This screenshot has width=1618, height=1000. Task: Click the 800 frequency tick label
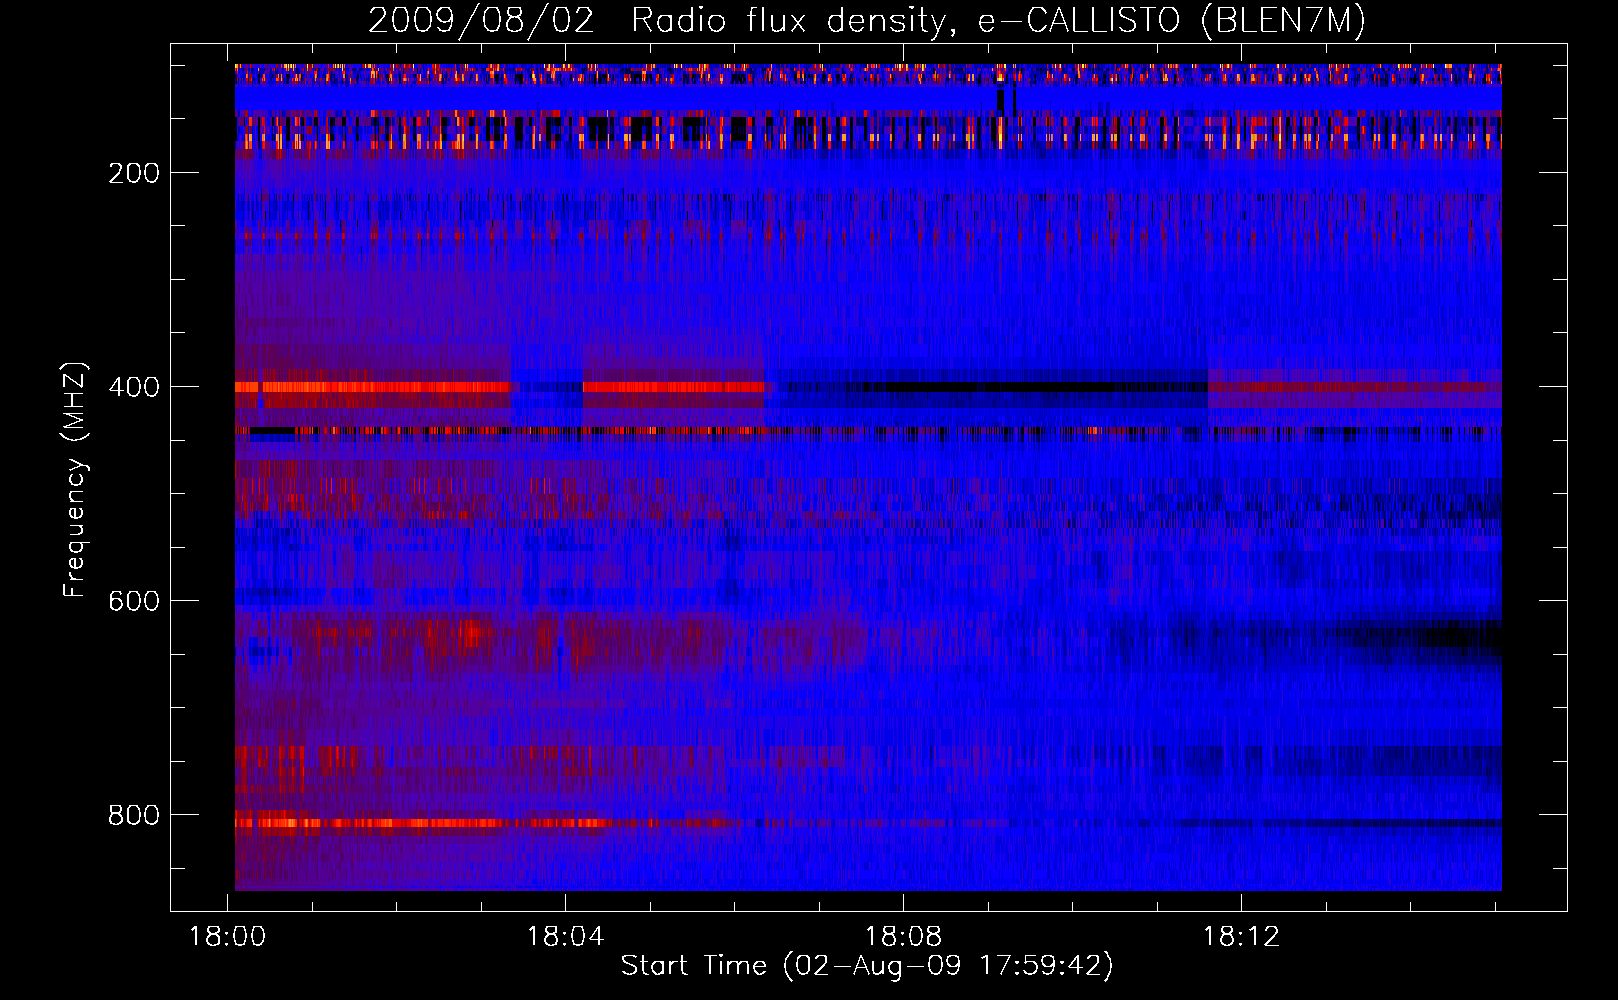coord(134,815)
